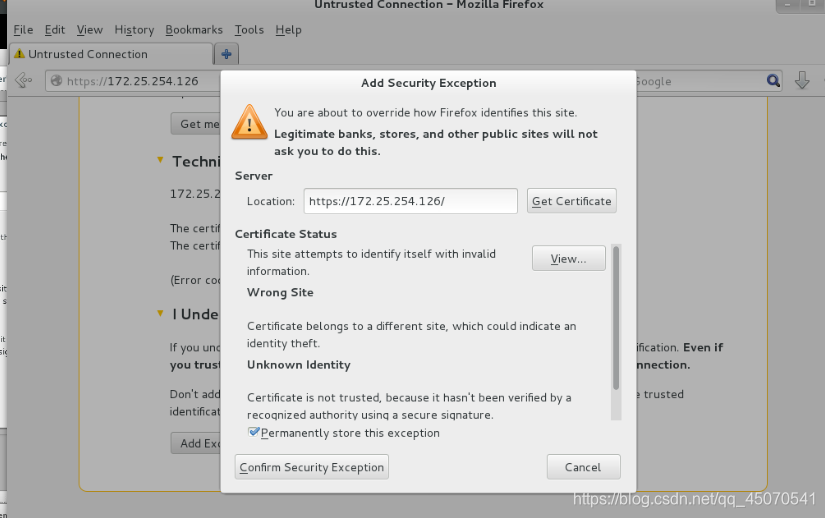Click the warning triangle icon in dialog
Screen dimensions: 825x518
click(x=249, y=122)
